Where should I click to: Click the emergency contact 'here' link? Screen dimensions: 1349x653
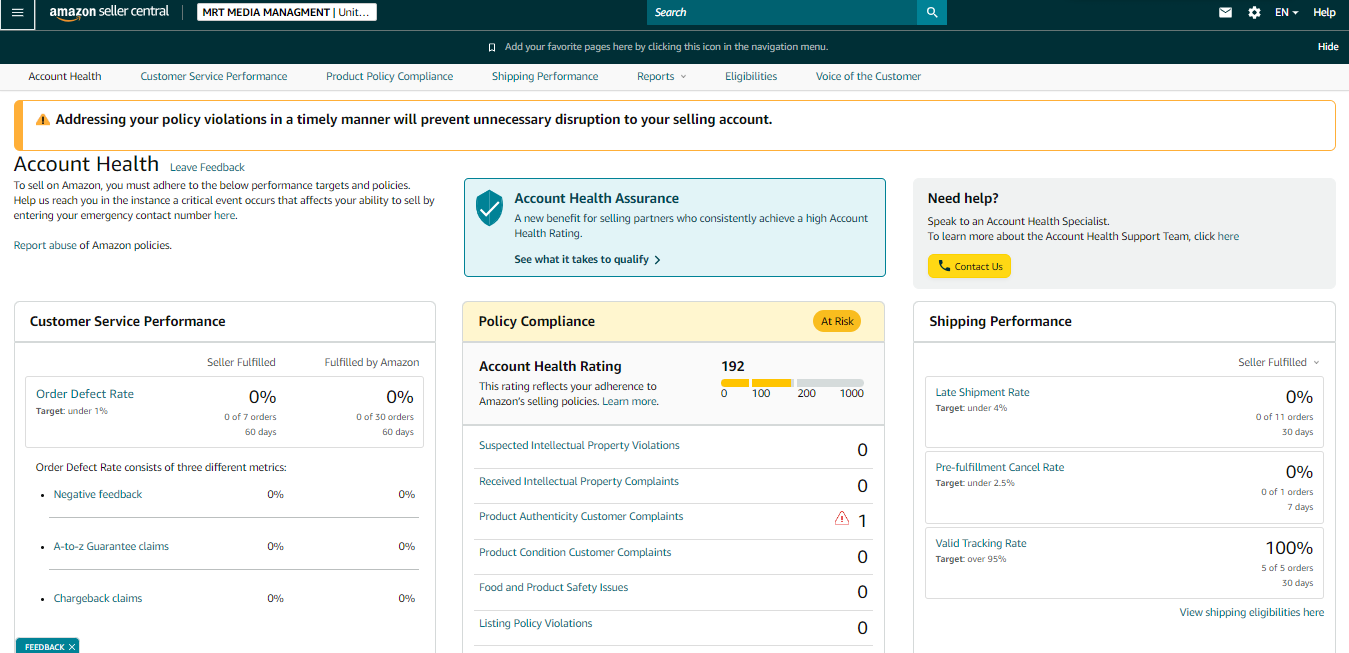(x=224, y=215)
